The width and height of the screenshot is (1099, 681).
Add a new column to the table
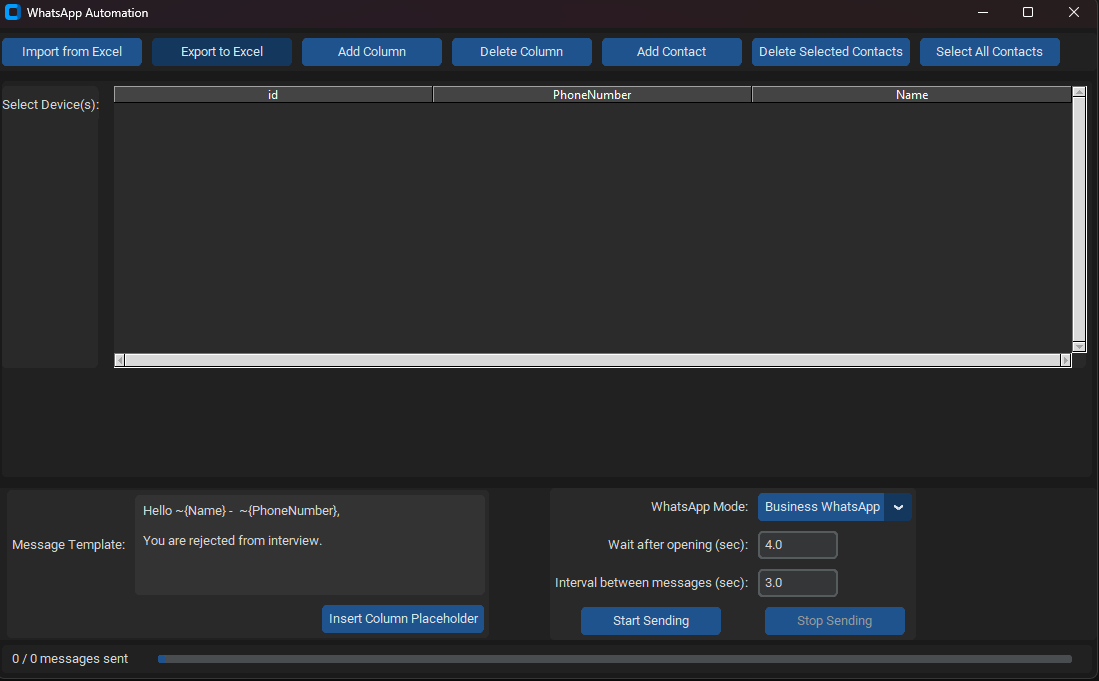[x=372, y=52]
